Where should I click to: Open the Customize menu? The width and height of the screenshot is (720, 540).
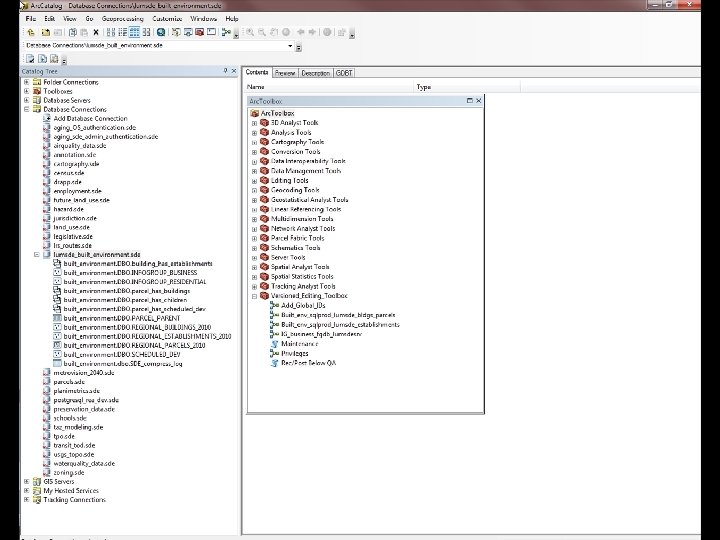167,19
